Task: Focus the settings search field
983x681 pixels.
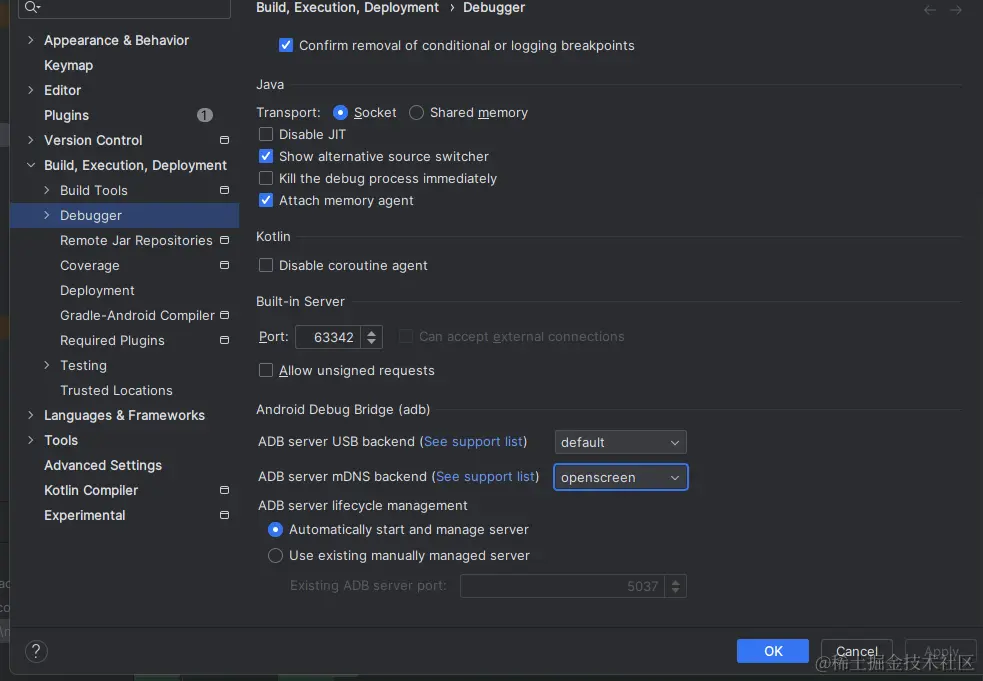Action: click(124, 8)
